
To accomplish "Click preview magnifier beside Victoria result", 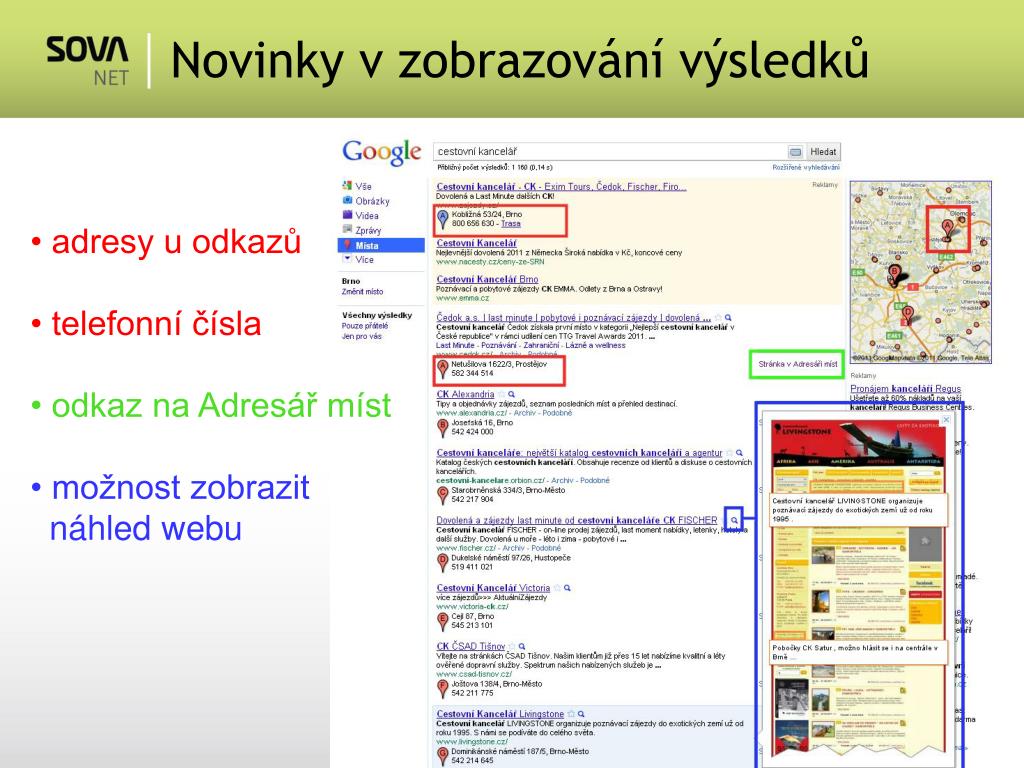I will tap(568, 588).
